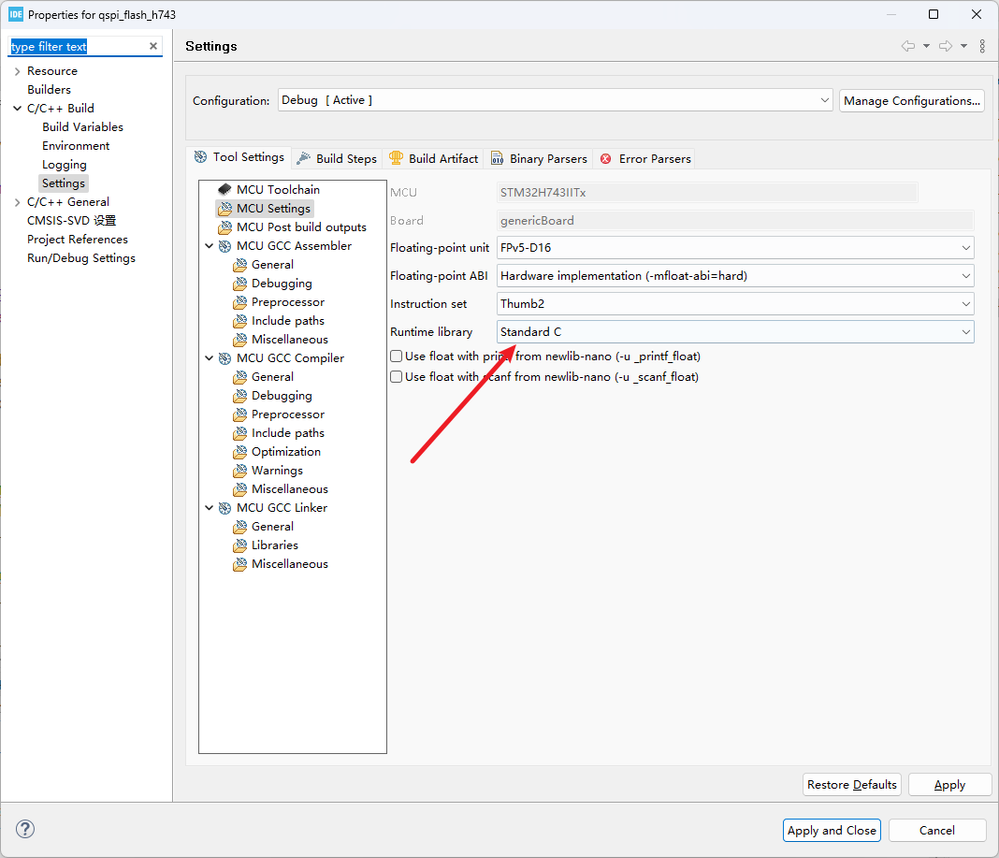Enable float with printf from newlib-nano

click(396, 356)
